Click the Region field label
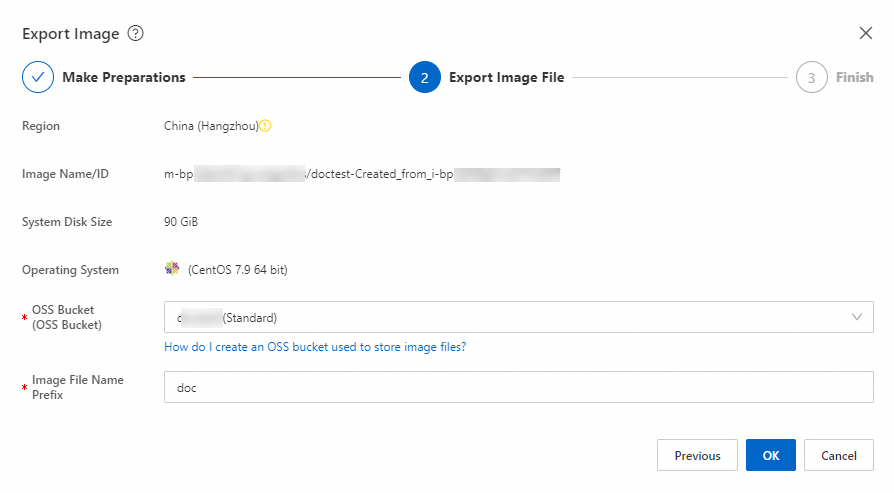Viewport: 894px width, 493px height. pyautogui.click(x=40, y=126)
